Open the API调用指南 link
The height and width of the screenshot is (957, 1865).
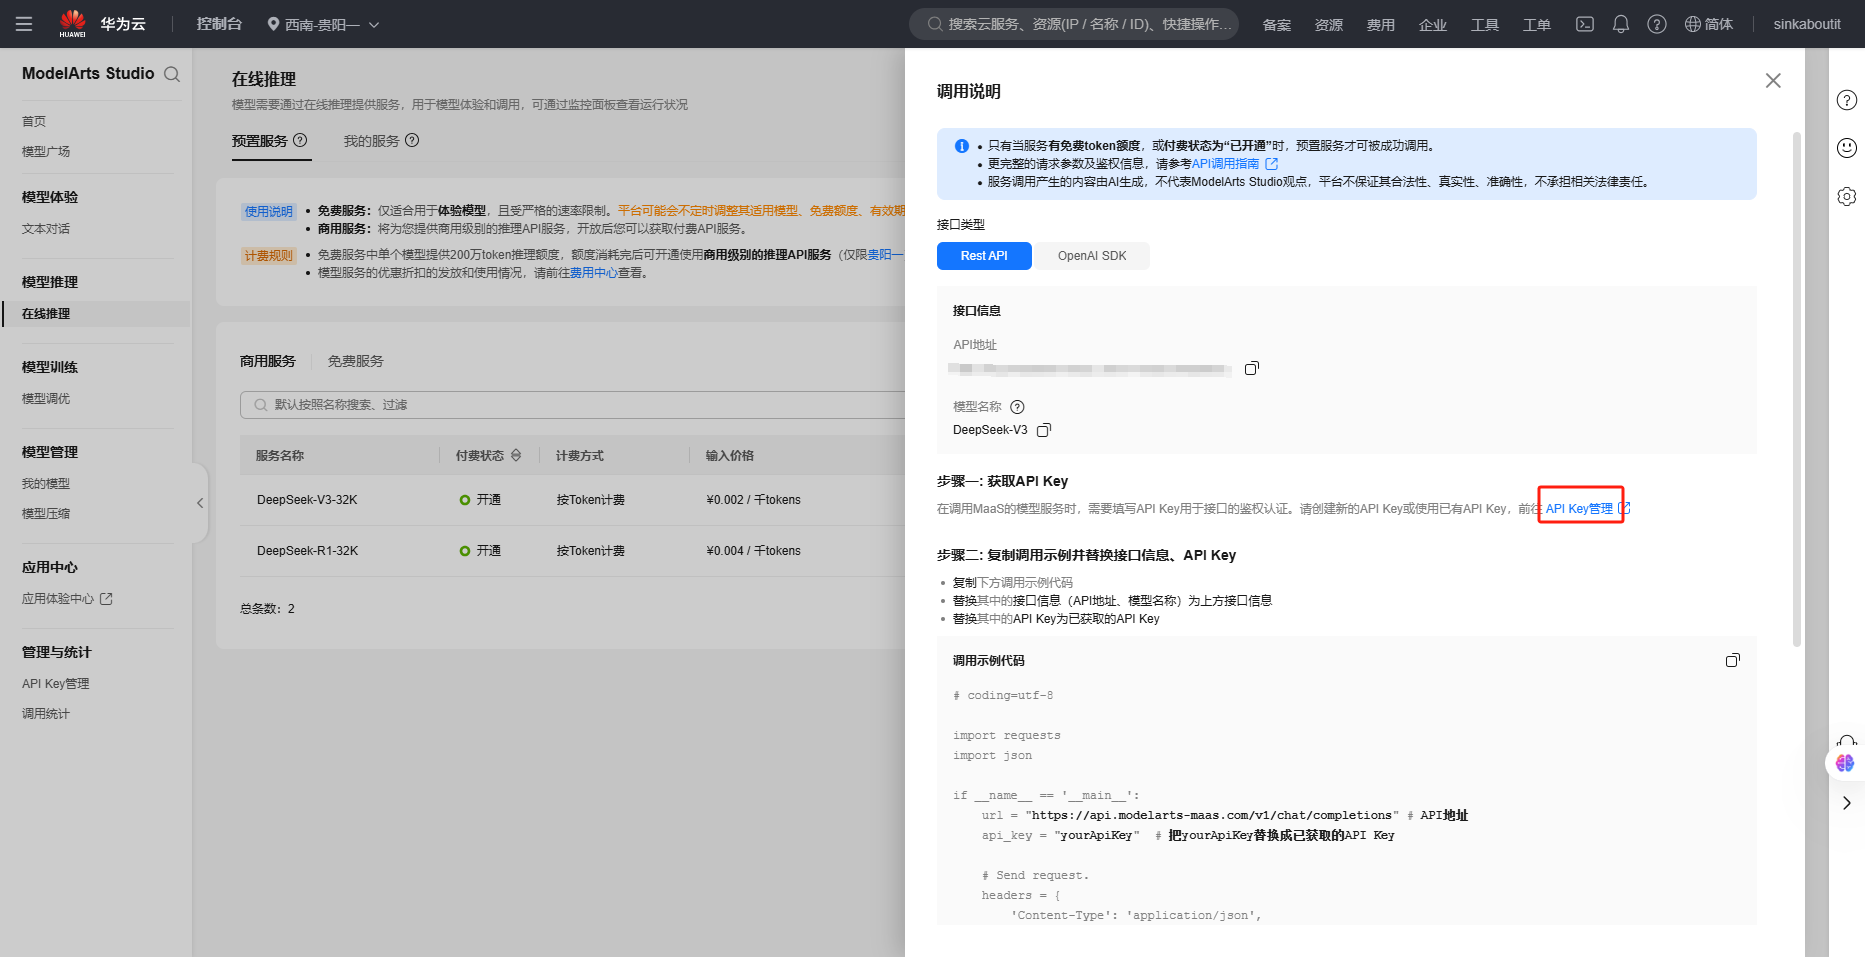[1234, 164]
